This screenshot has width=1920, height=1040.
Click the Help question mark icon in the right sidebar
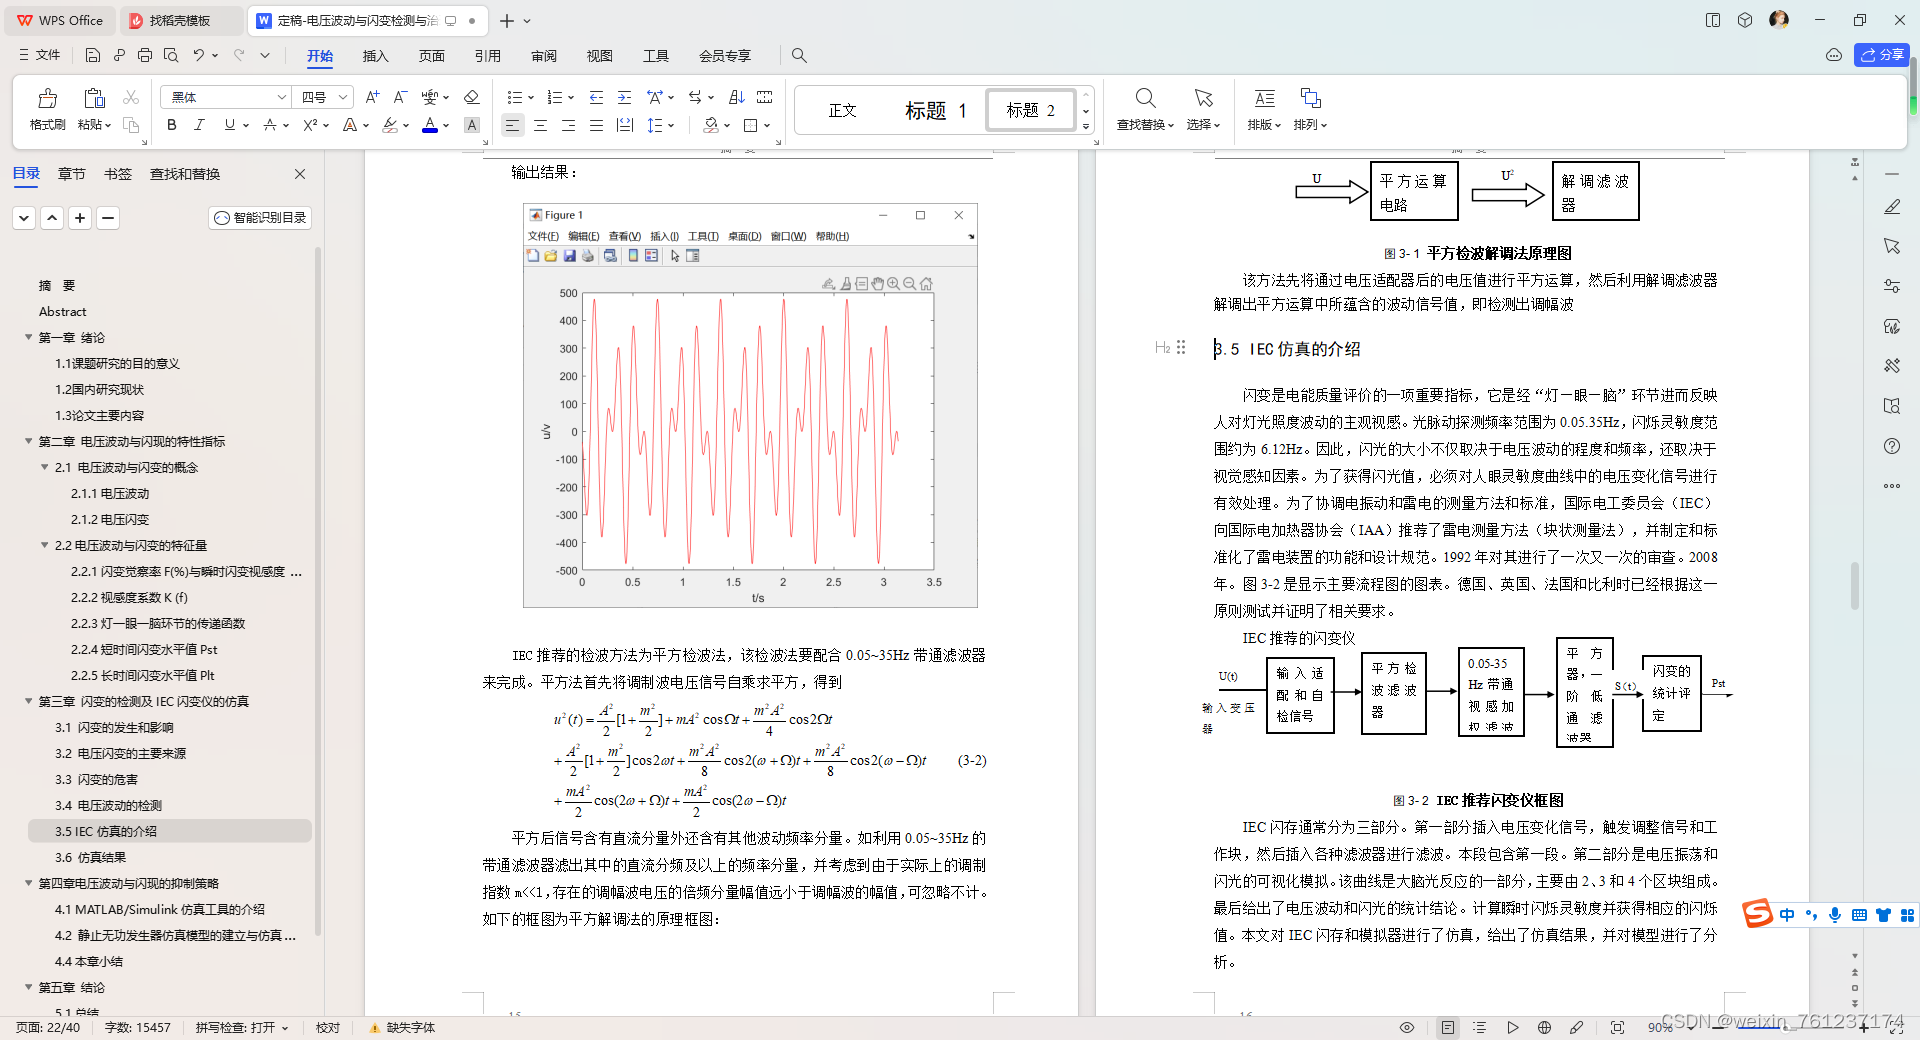click(x=1891, y=446)
